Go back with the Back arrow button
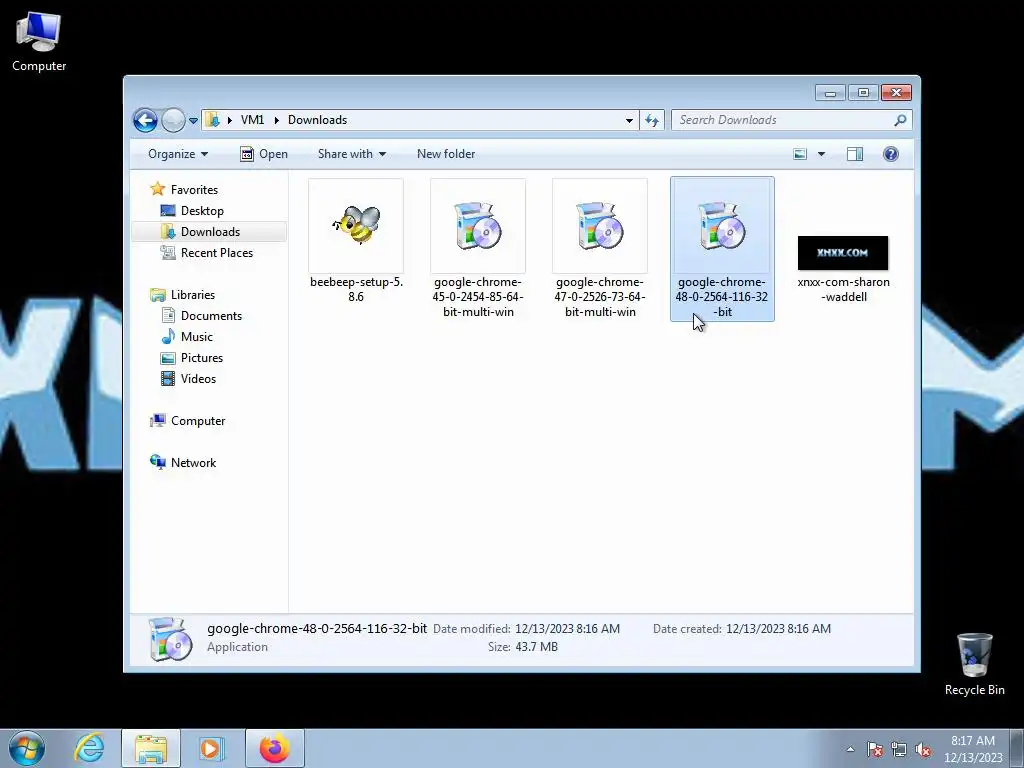Viewport: 1024px width, 768px height. (146, 120)
